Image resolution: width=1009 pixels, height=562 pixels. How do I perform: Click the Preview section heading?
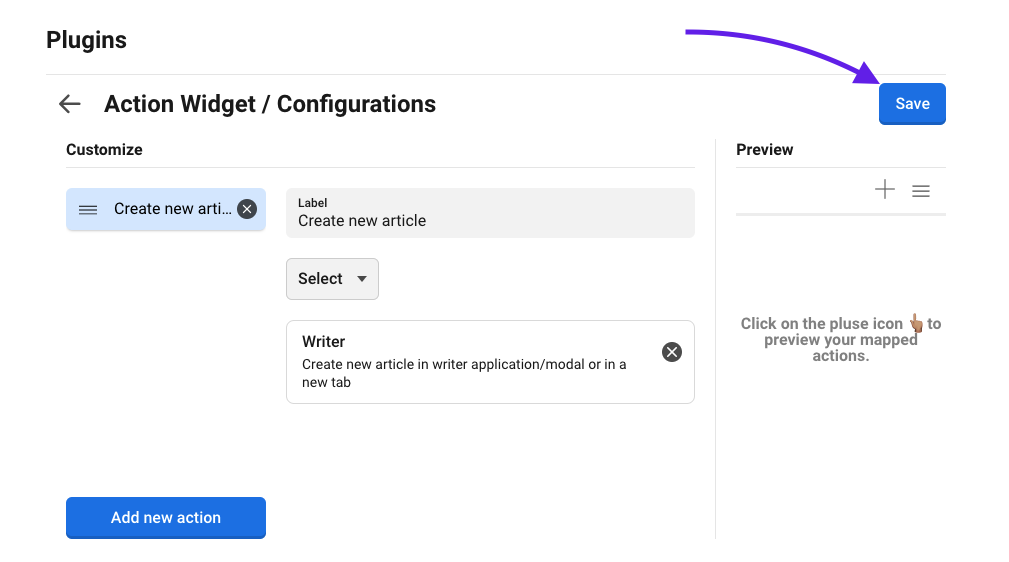point(764,150)
